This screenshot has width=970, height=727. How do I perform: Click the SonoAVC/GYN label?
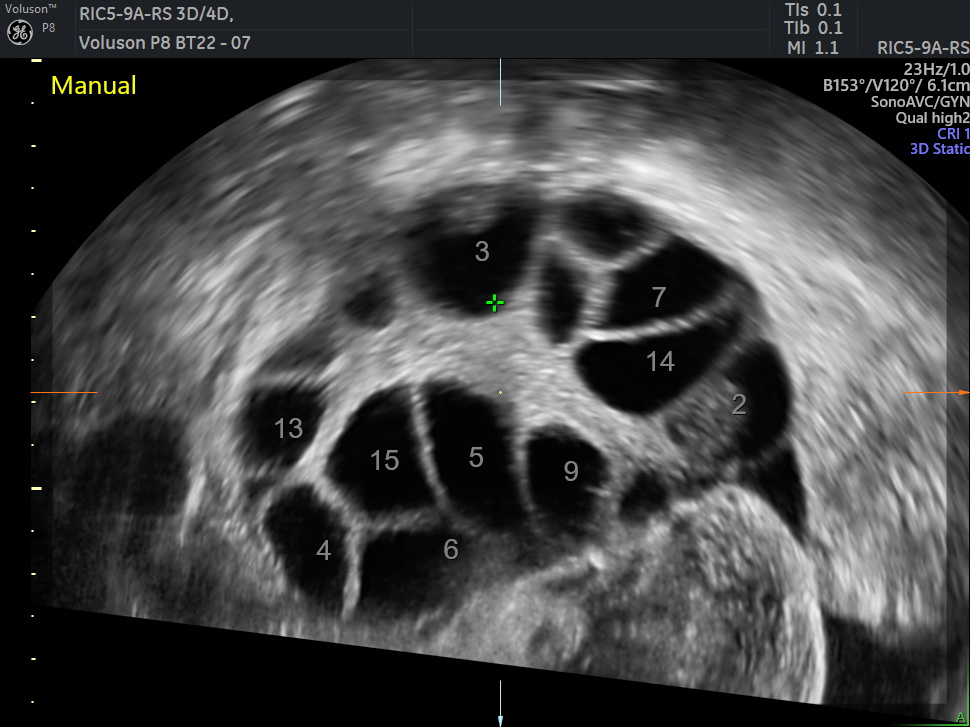point(912,101)
